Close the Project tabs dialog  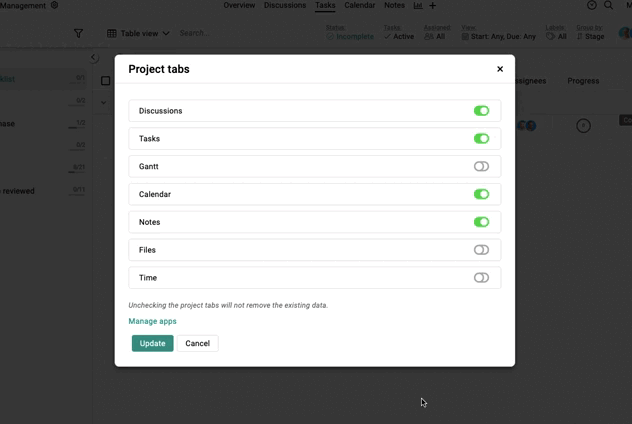coord(500,69)
